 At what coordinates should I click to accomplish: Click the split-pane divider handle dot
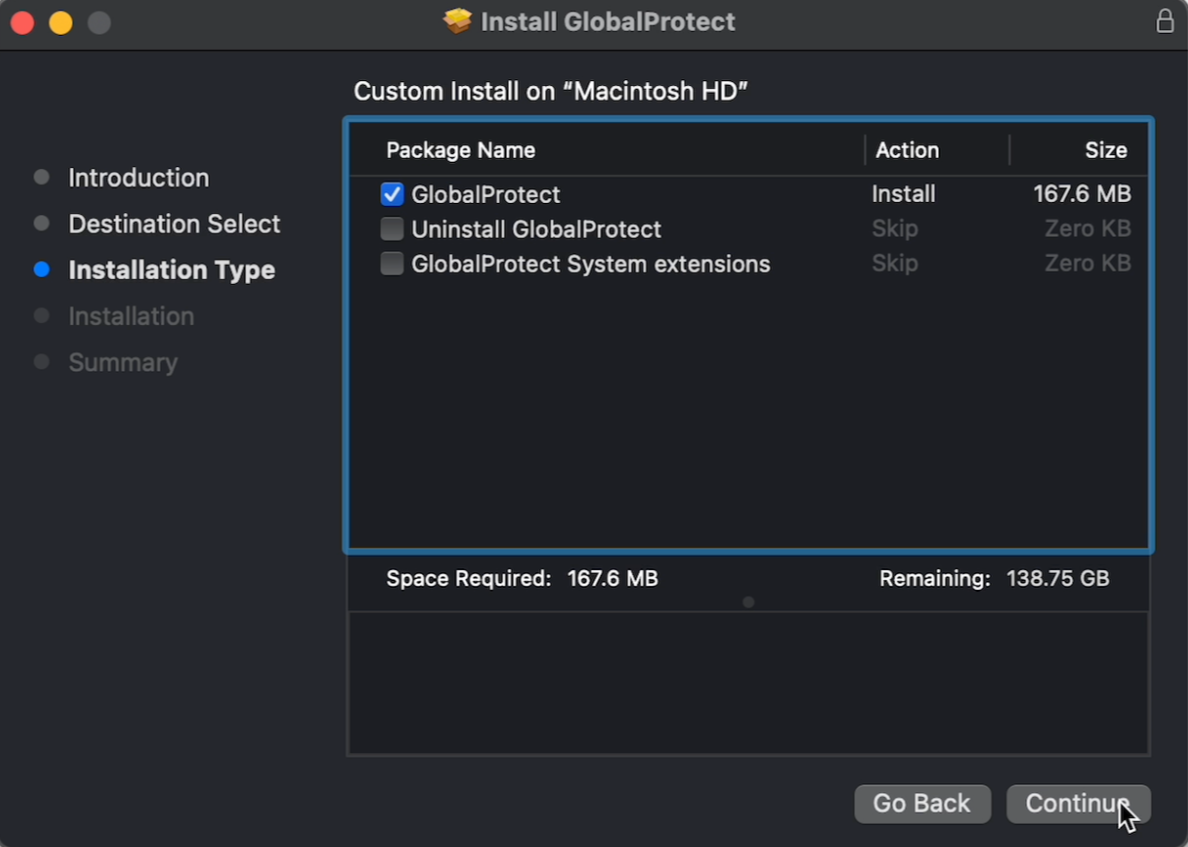click(x=749, y=602)
